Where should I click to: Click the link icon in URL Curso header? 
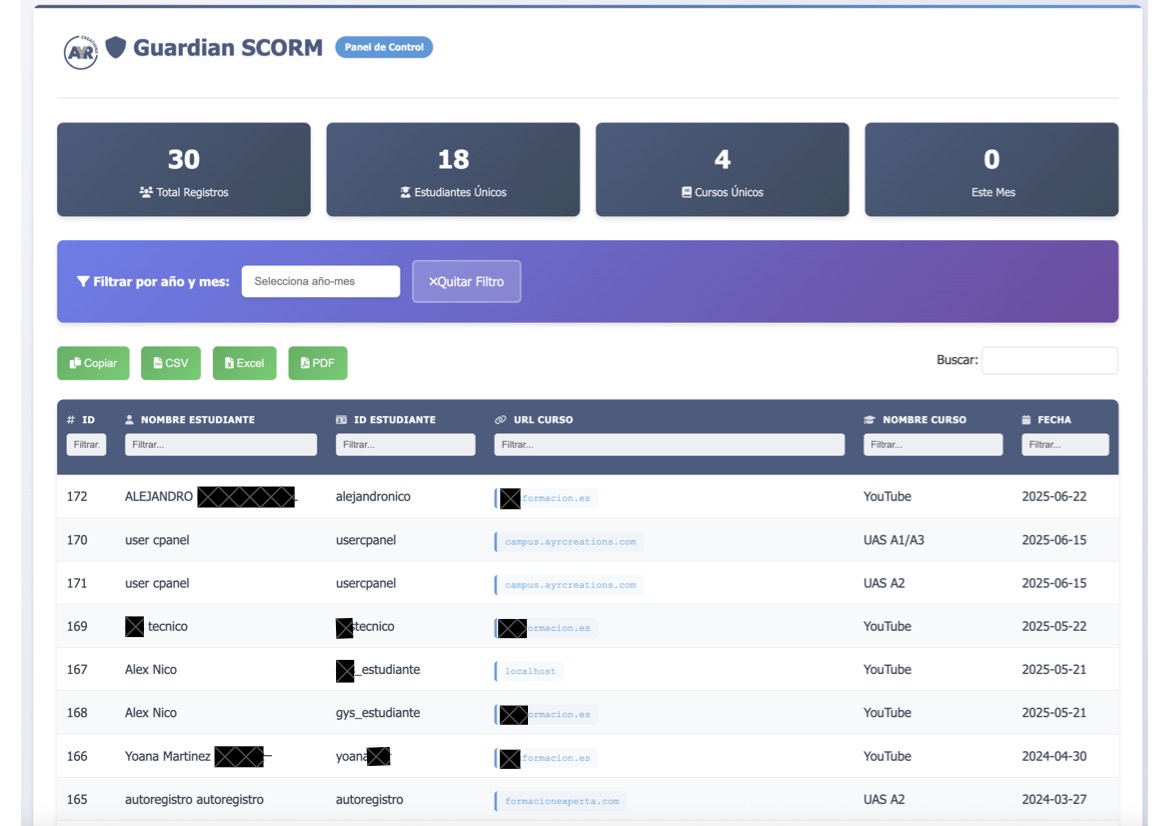(500, 420)
